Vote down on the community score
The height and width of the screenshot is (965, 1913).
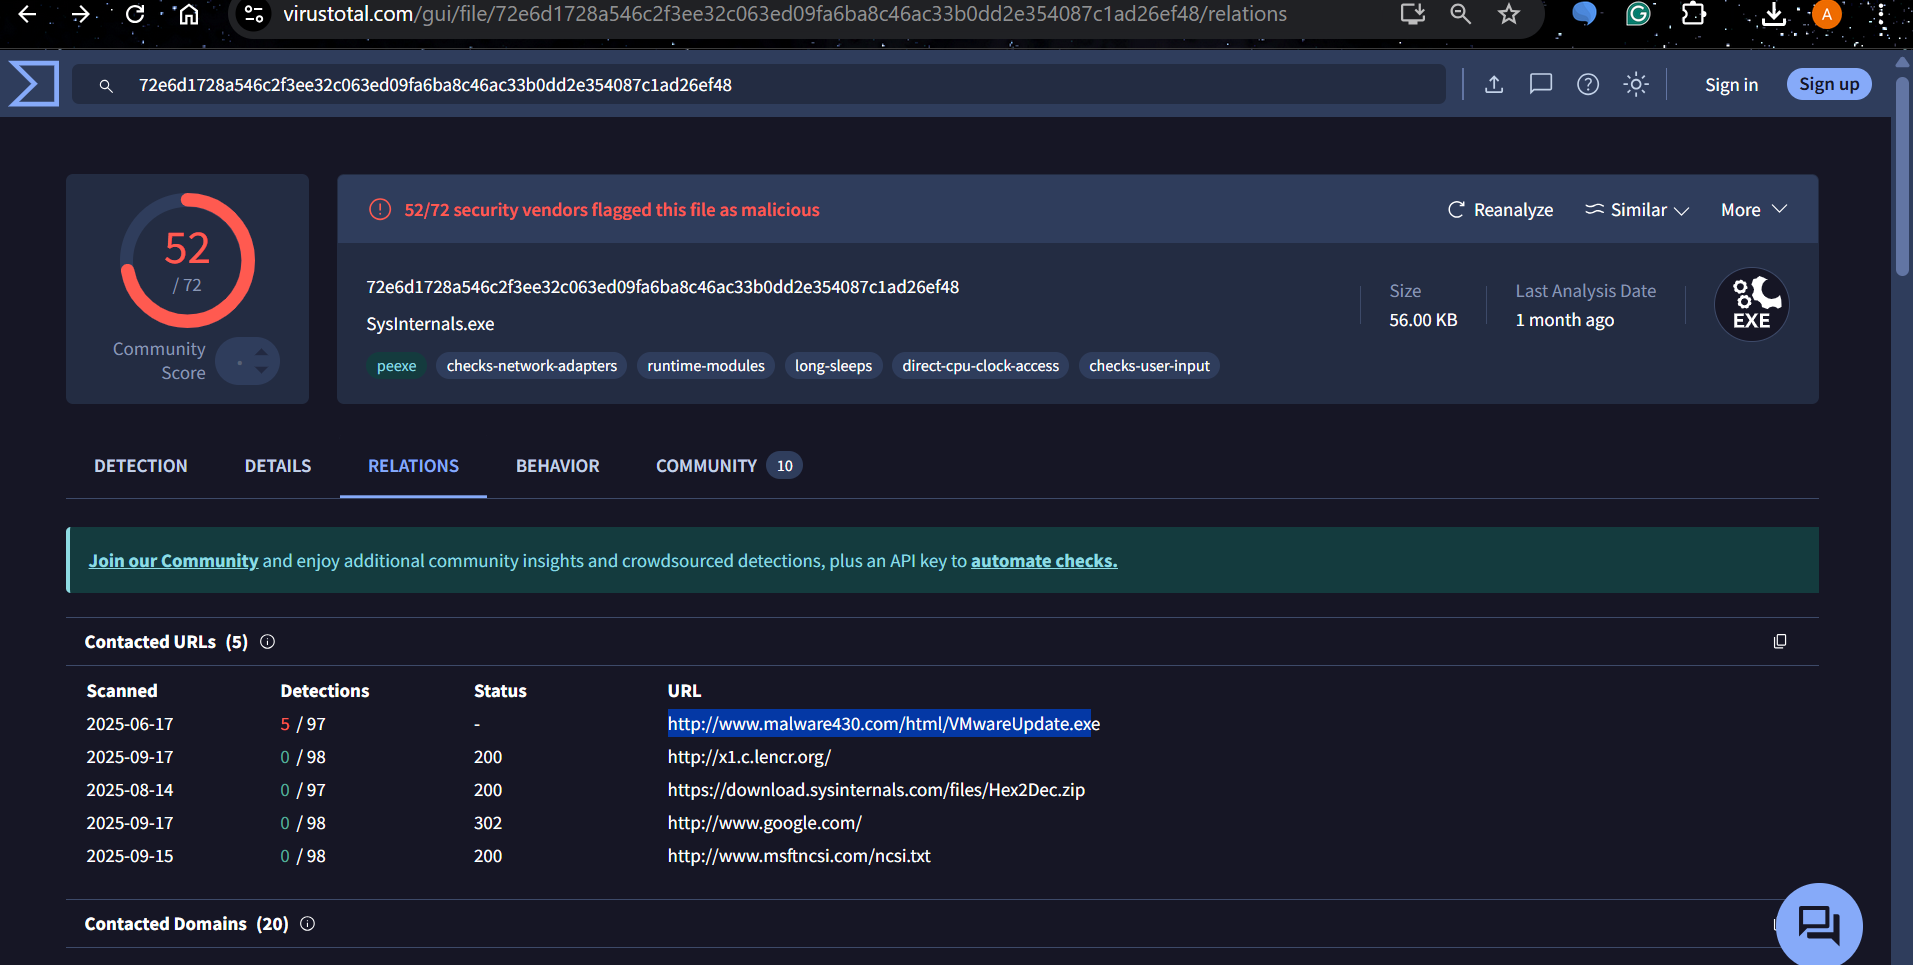[261, 370]
